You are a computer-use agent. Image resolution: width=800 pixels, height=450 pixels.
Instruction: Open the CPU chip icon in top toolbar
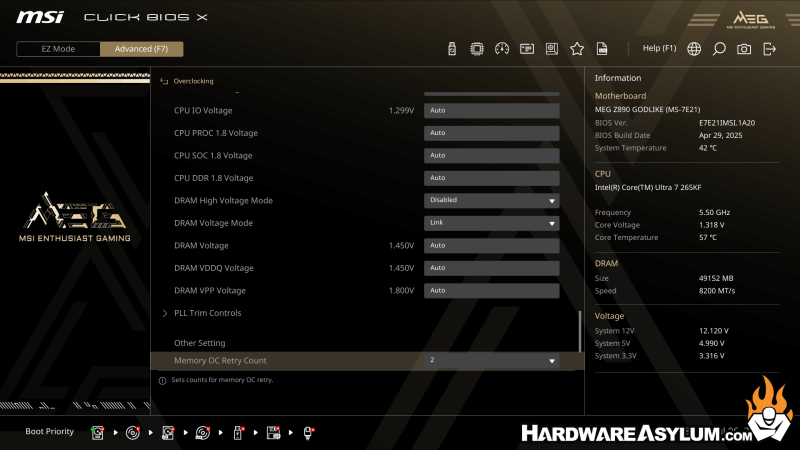pyautogui.click(x=477, y=49)
